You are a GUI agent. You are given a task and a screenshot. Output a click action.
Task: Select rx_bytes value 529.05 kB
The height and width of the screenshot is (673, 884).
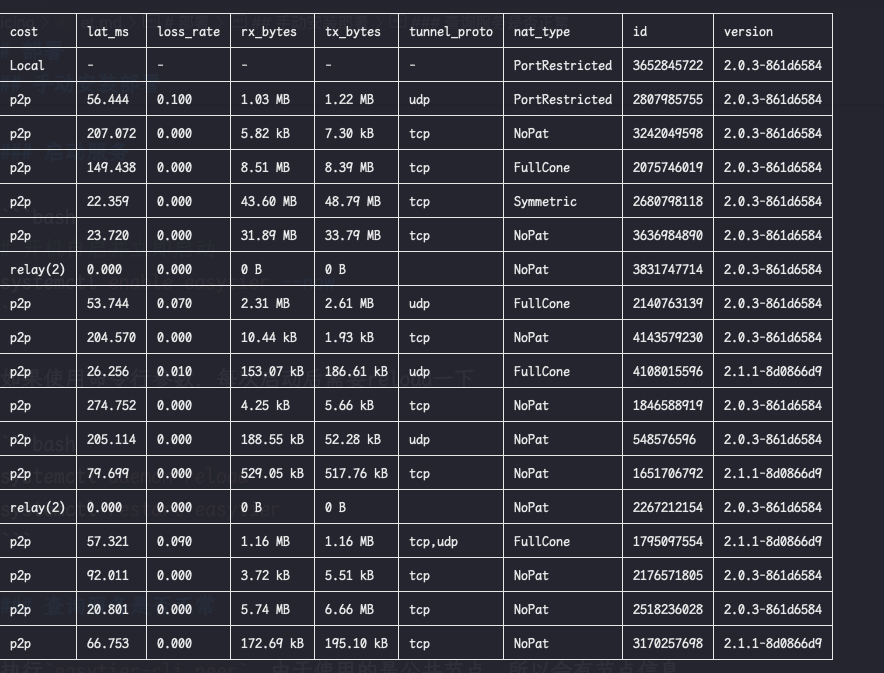(273, 473)
